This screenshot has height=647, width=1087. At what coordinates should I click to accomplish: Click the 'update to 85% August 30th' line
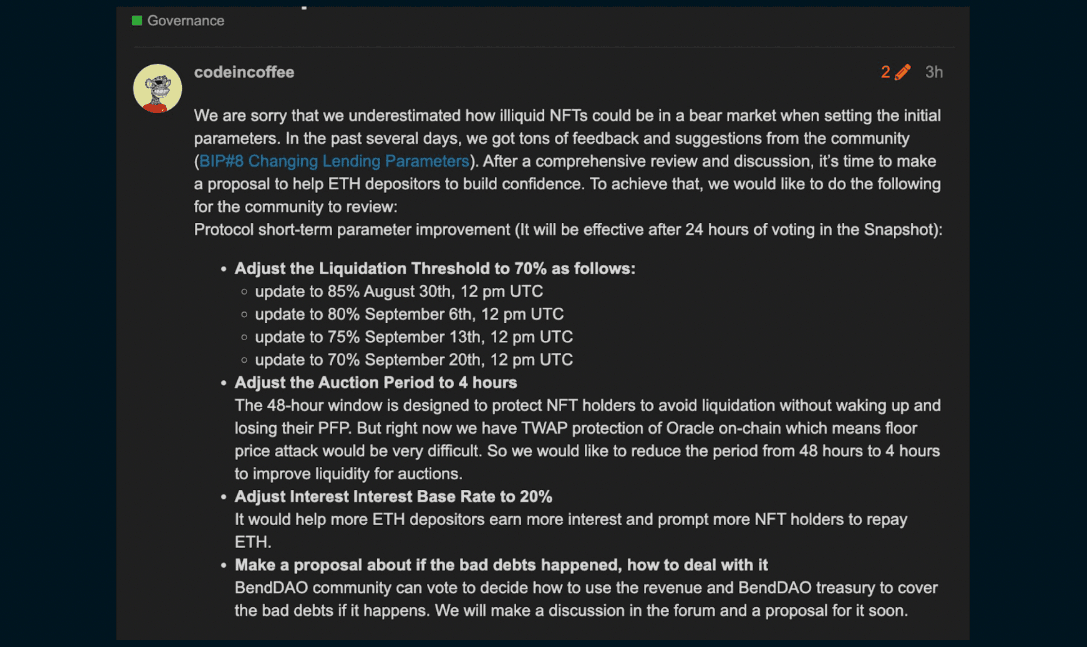[399, 291]
